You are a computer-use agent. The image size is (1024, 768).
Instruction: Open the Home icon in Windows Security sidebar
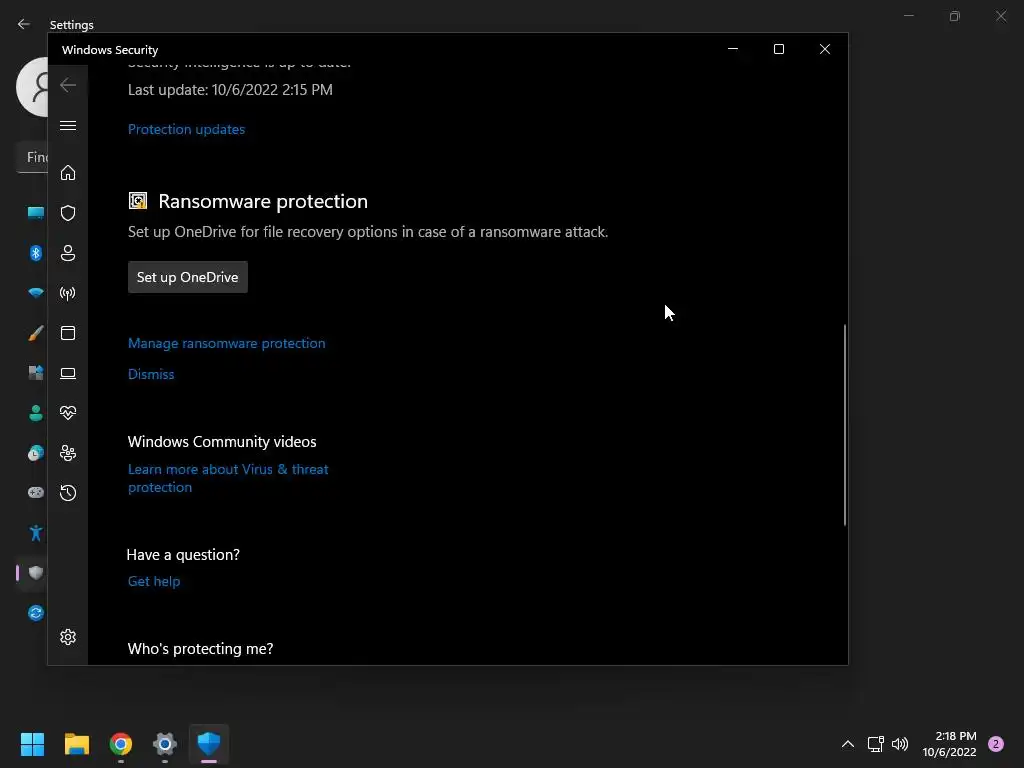coord(68,172)
